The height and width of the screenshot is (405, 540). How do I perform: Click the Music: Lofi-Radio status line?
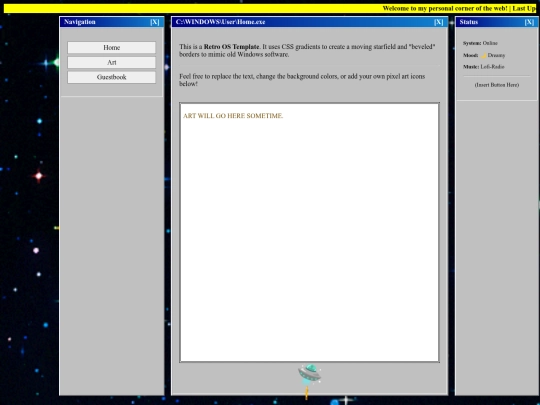coord(484,67)
